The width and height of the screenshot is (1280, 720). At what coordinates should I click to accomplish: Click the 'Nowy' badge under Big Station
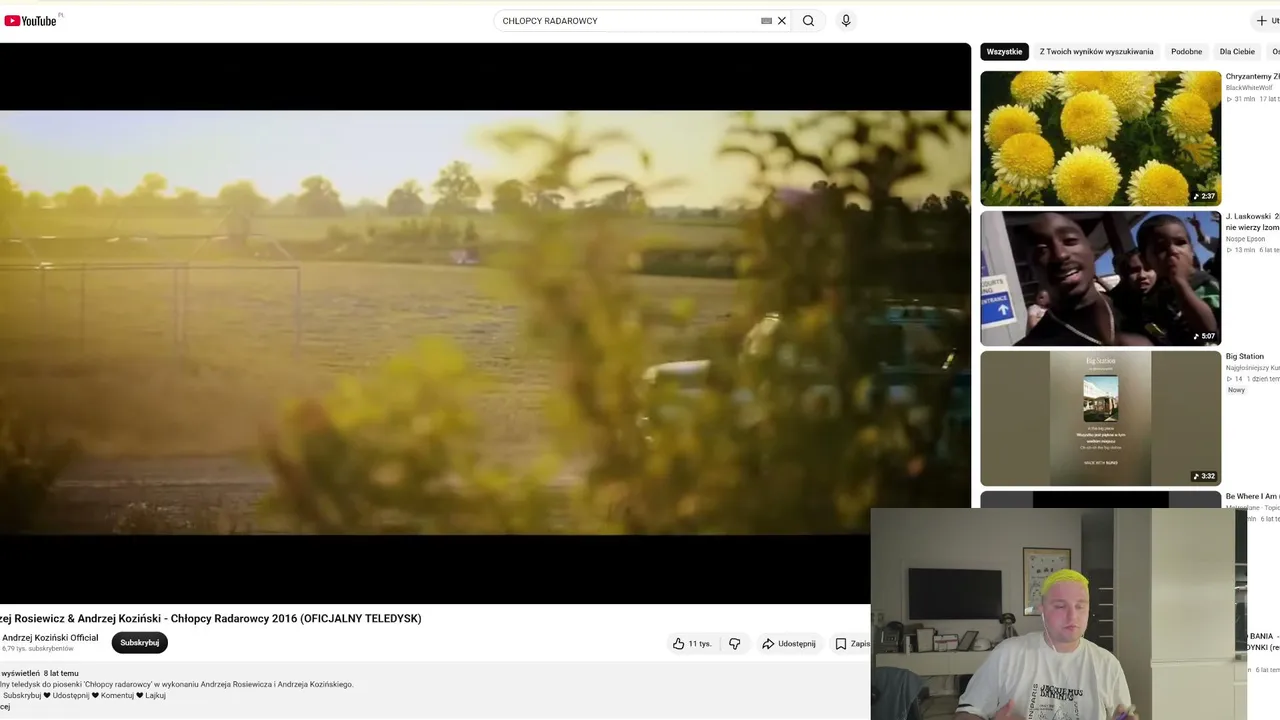click(x=1237, y=390)
